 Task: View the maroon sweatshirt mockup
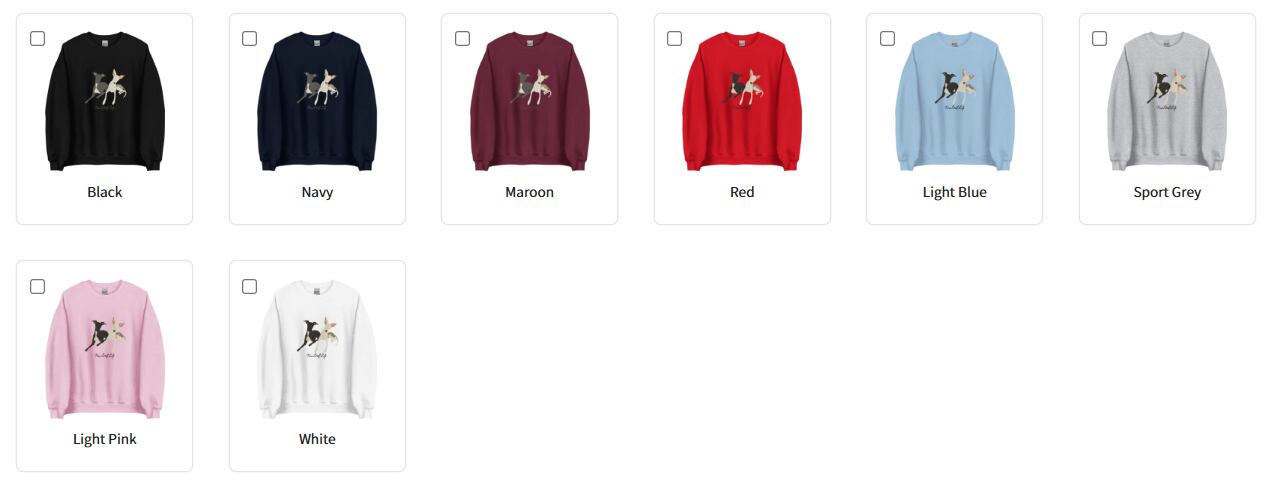click(x=530, y=101)
